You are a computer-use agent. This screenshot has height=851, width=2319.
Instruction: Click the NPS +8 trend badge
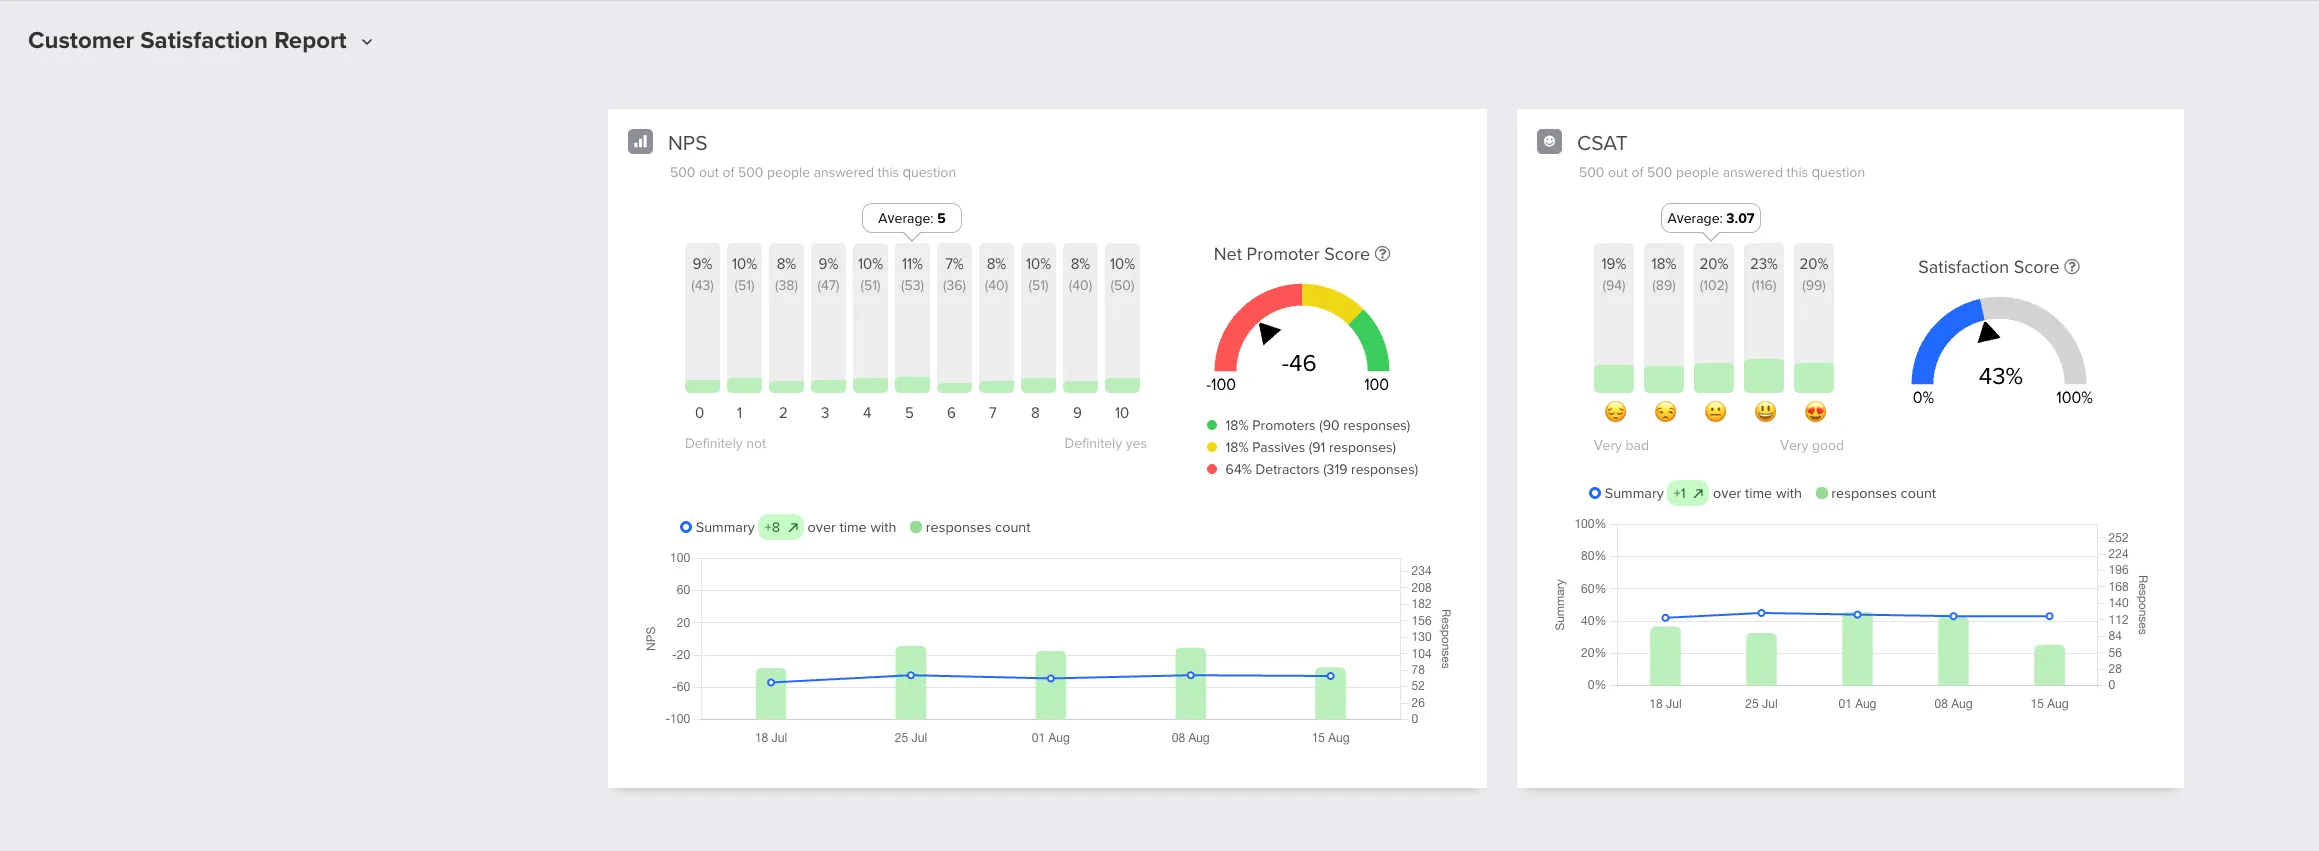780,527
